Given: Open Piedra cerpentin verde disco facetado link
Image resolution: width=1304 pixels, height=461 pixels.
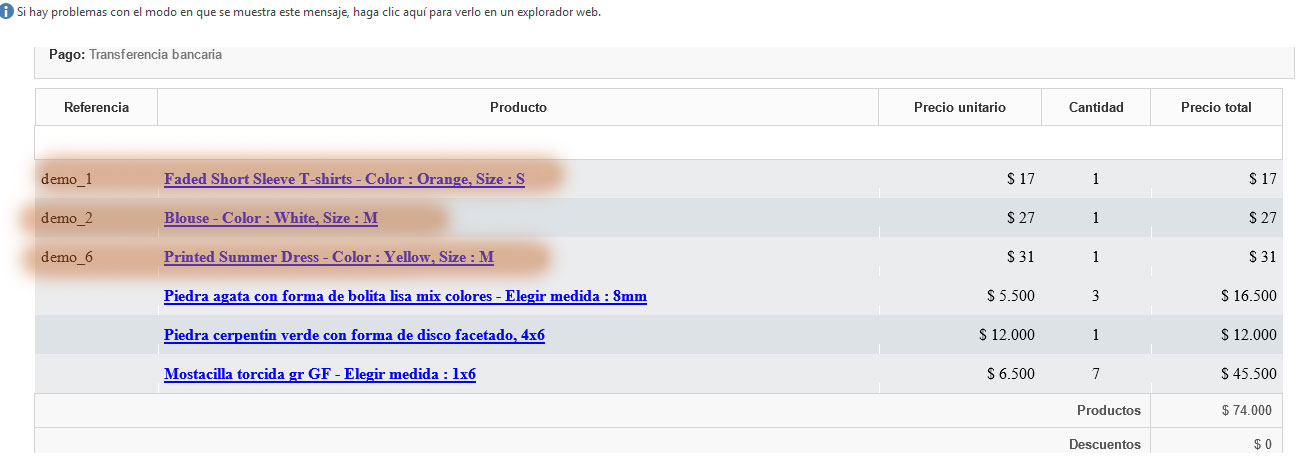Looking at the screenshot, I should 354,335.
